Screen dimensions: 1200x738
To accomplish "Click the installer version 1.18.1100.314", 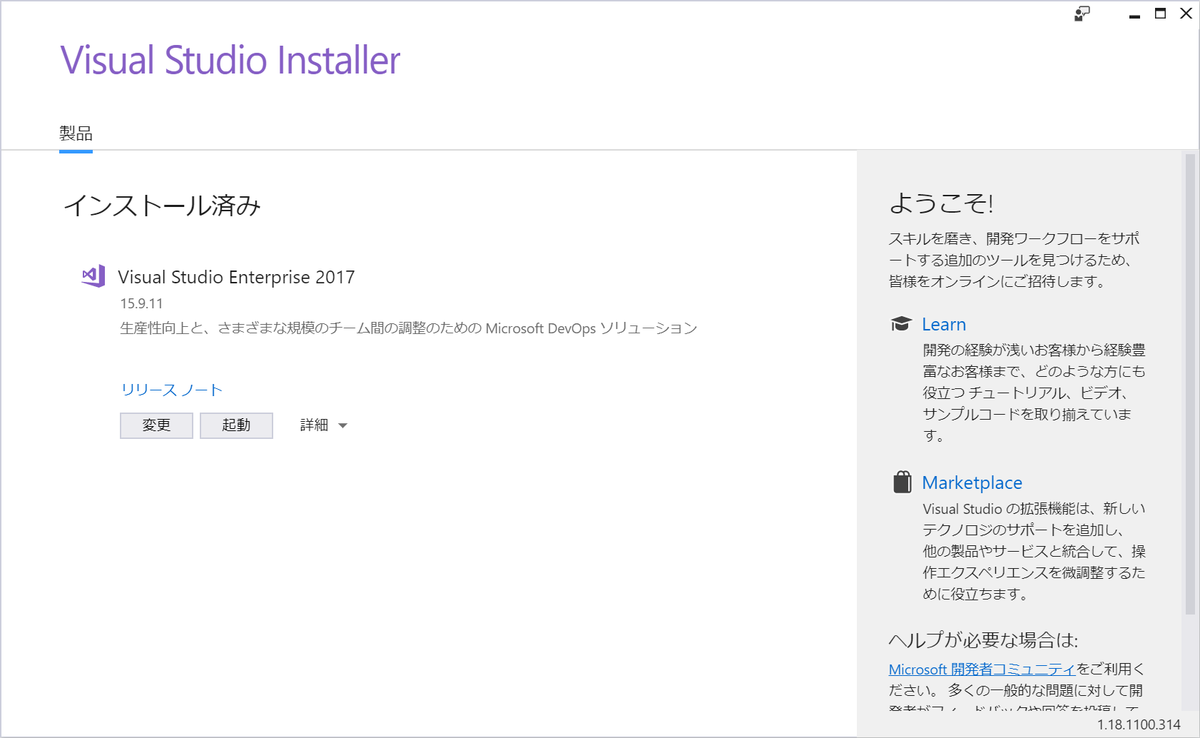I will [x=1139, y=724].
